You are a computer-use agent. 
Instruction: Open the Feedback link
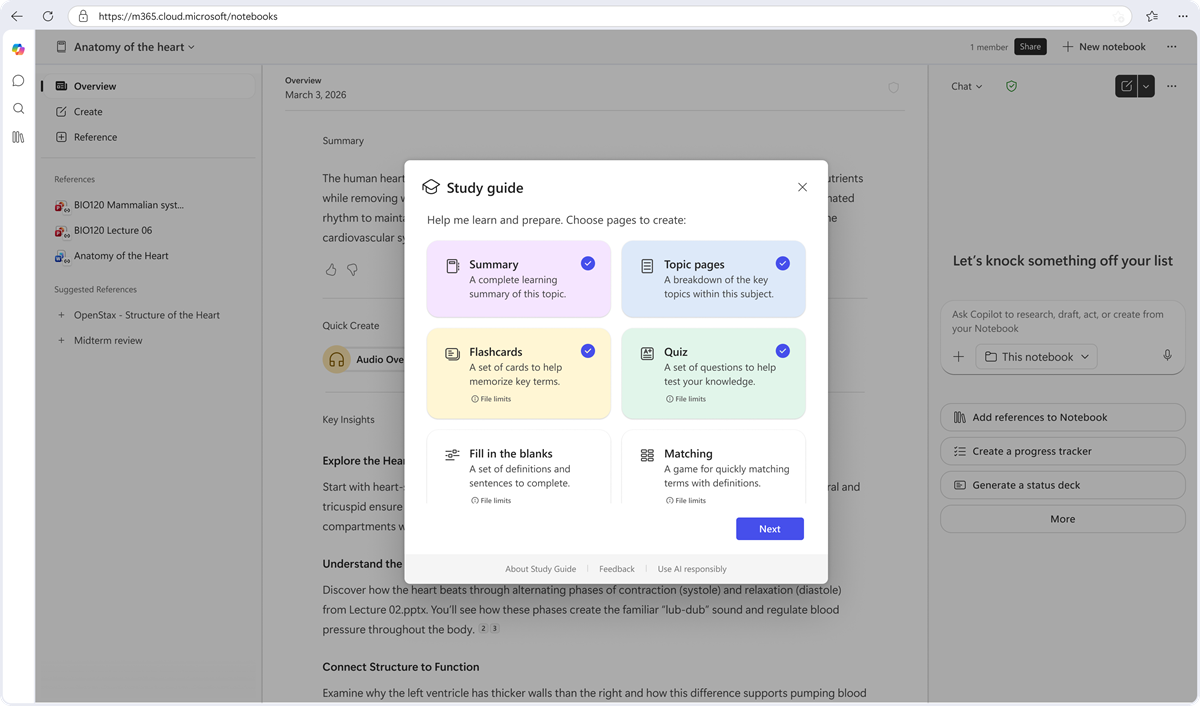617,569
